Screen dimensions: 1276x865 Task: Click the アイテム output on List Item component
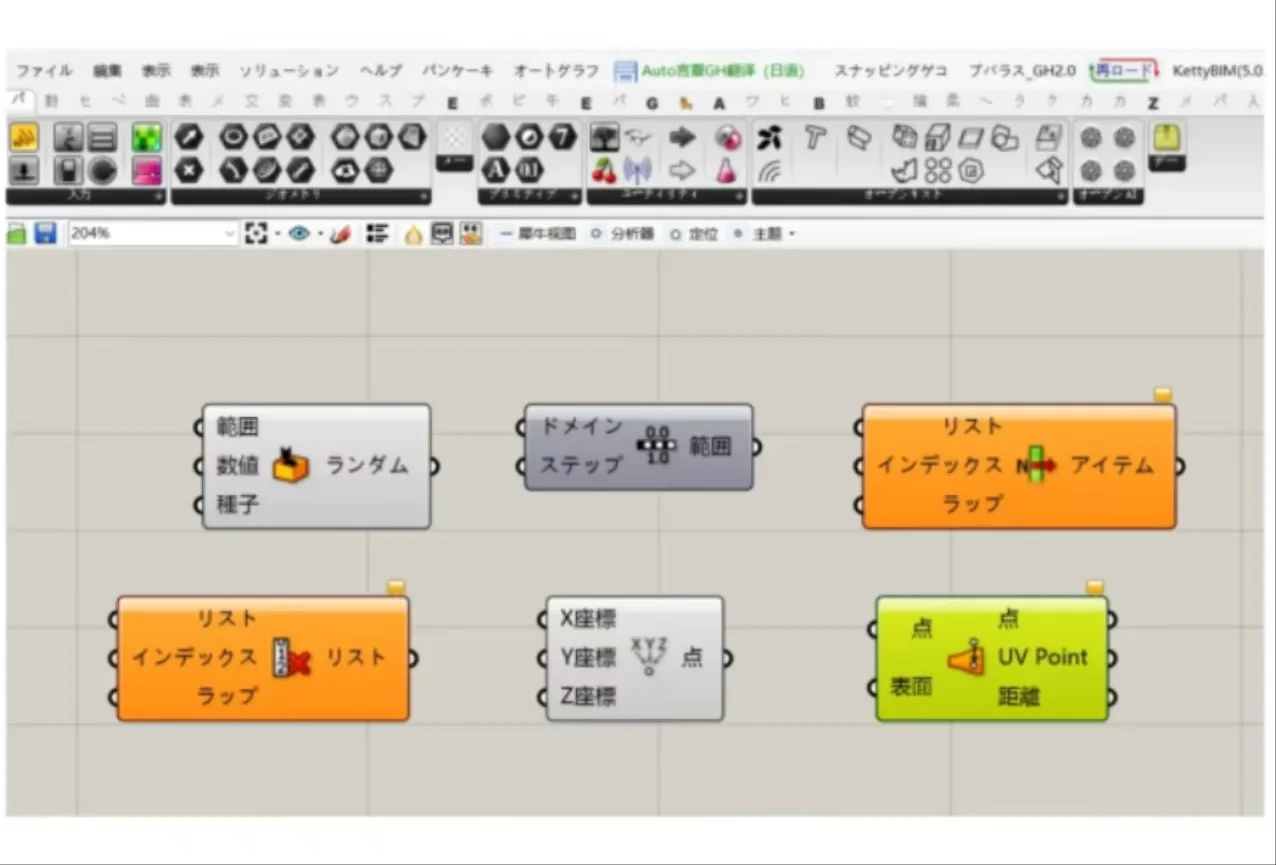pos(1112,466)
